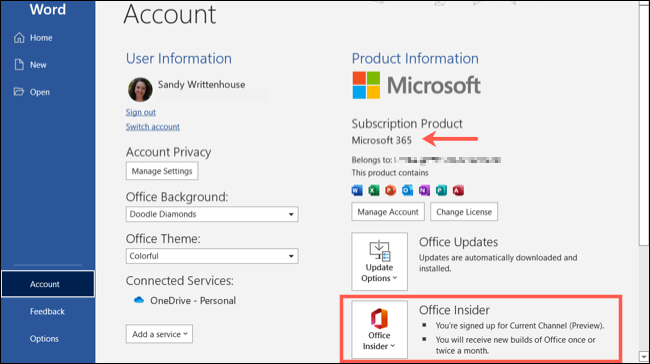Open the Add a service dropdown
Image resolution: width=650 pixels, height=364 pixels.
159,334
